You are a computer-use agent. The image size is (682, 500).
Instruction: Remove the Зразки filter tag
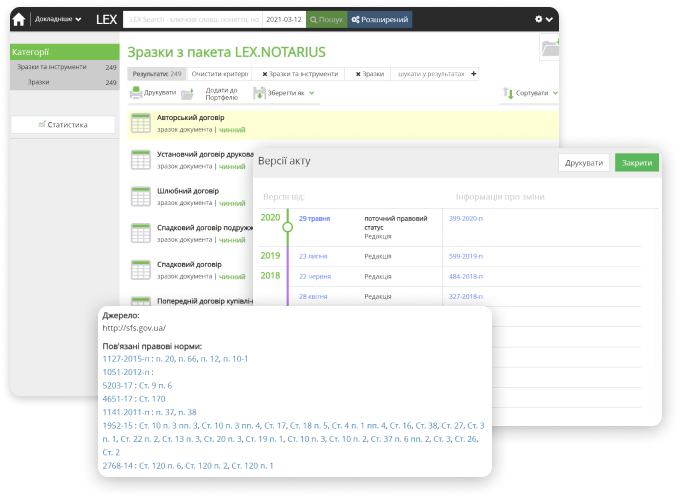[x=358, y=74]
